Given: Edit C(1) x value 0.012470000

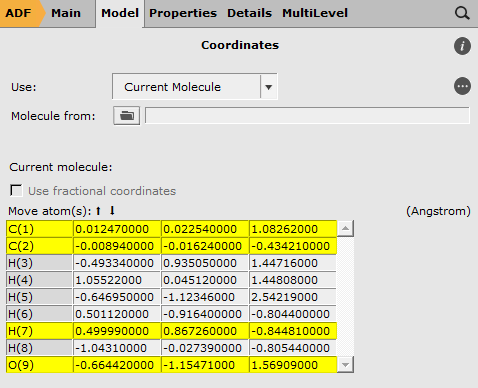Looking at the screenshot, I should [117, 229].
